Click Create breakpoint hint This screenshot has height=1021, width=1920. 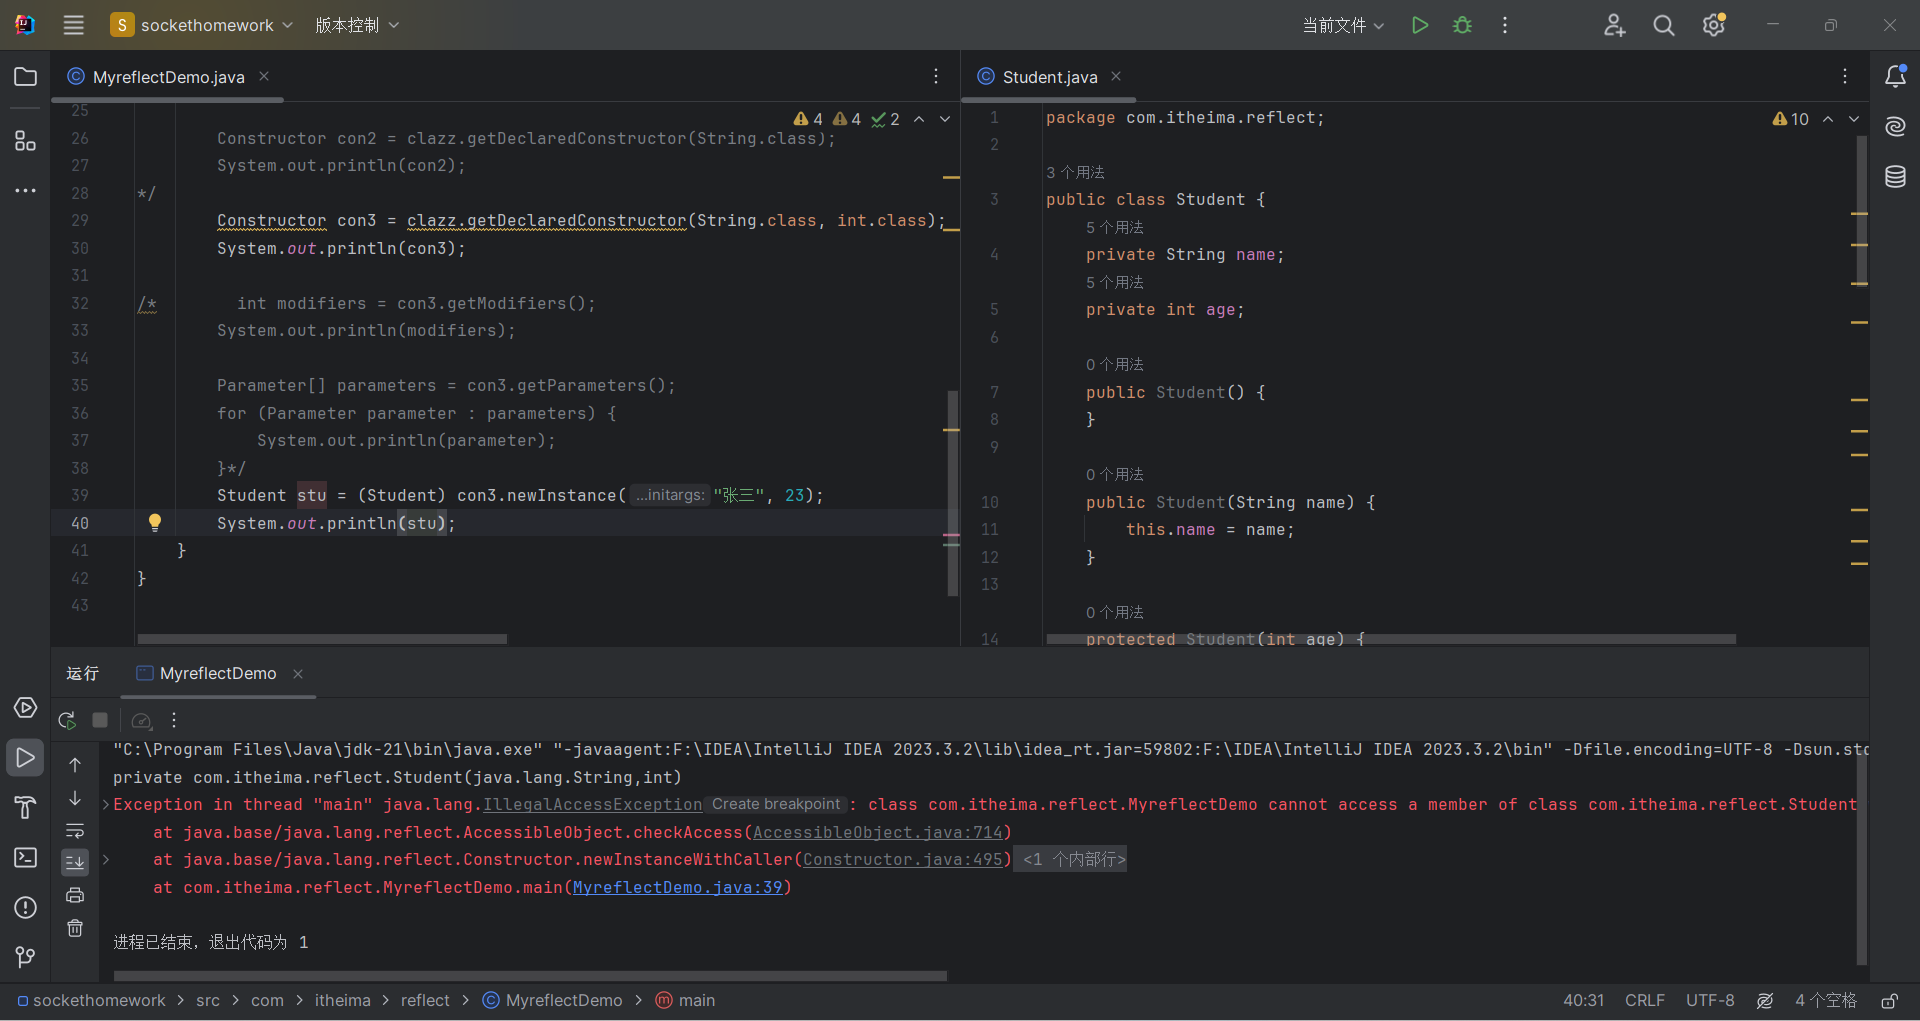pos(777,804)
